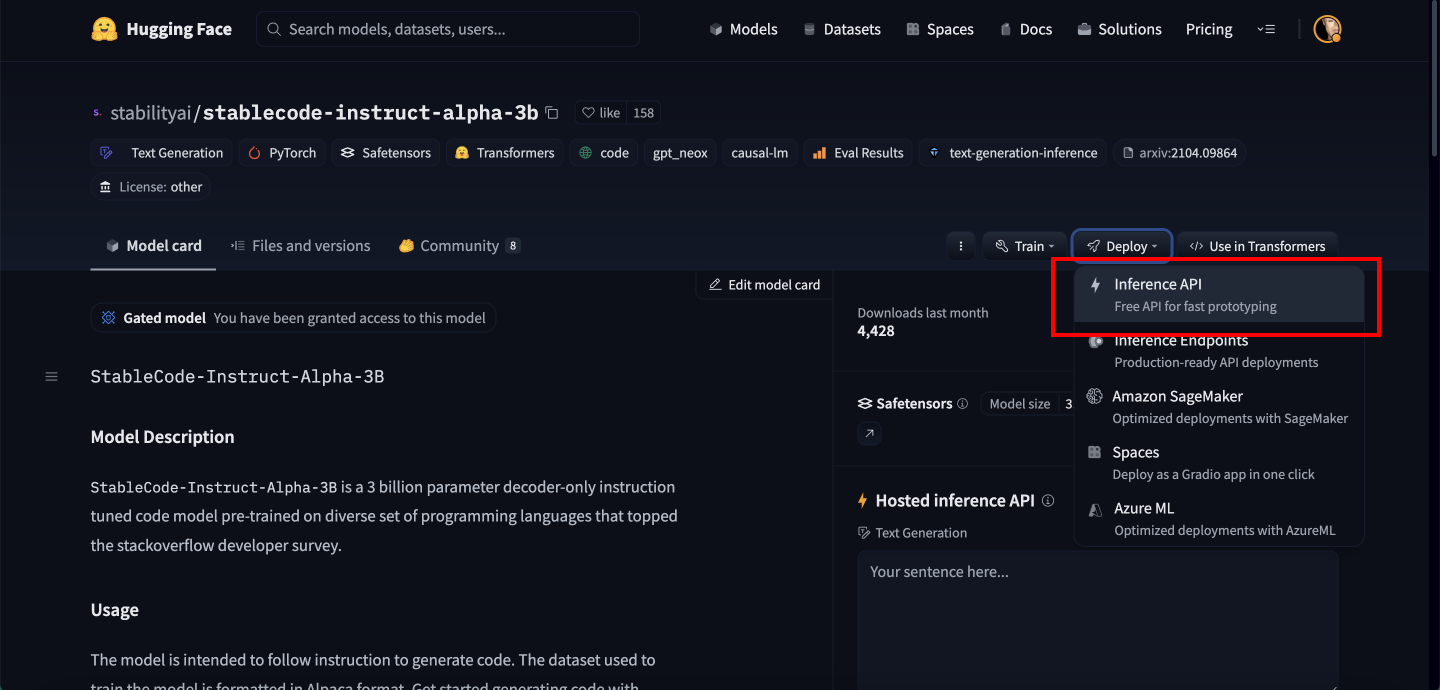Click the table of contents icon
The height and width of the screenshot is (690, 1440).
pyautogui.click(x=52, y=377)
